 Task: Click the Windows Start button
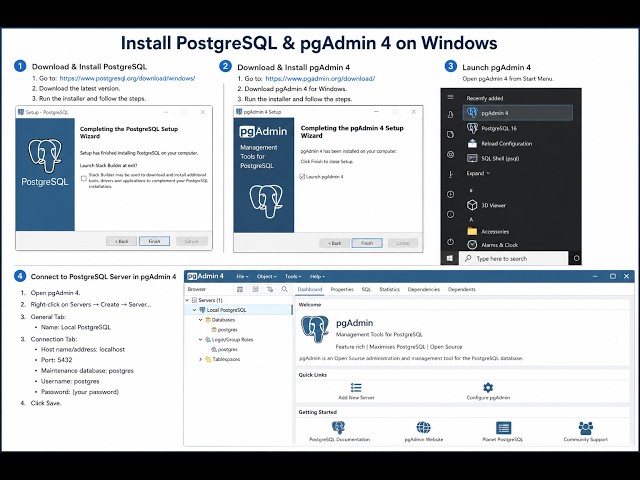click(x=450, y=258)
